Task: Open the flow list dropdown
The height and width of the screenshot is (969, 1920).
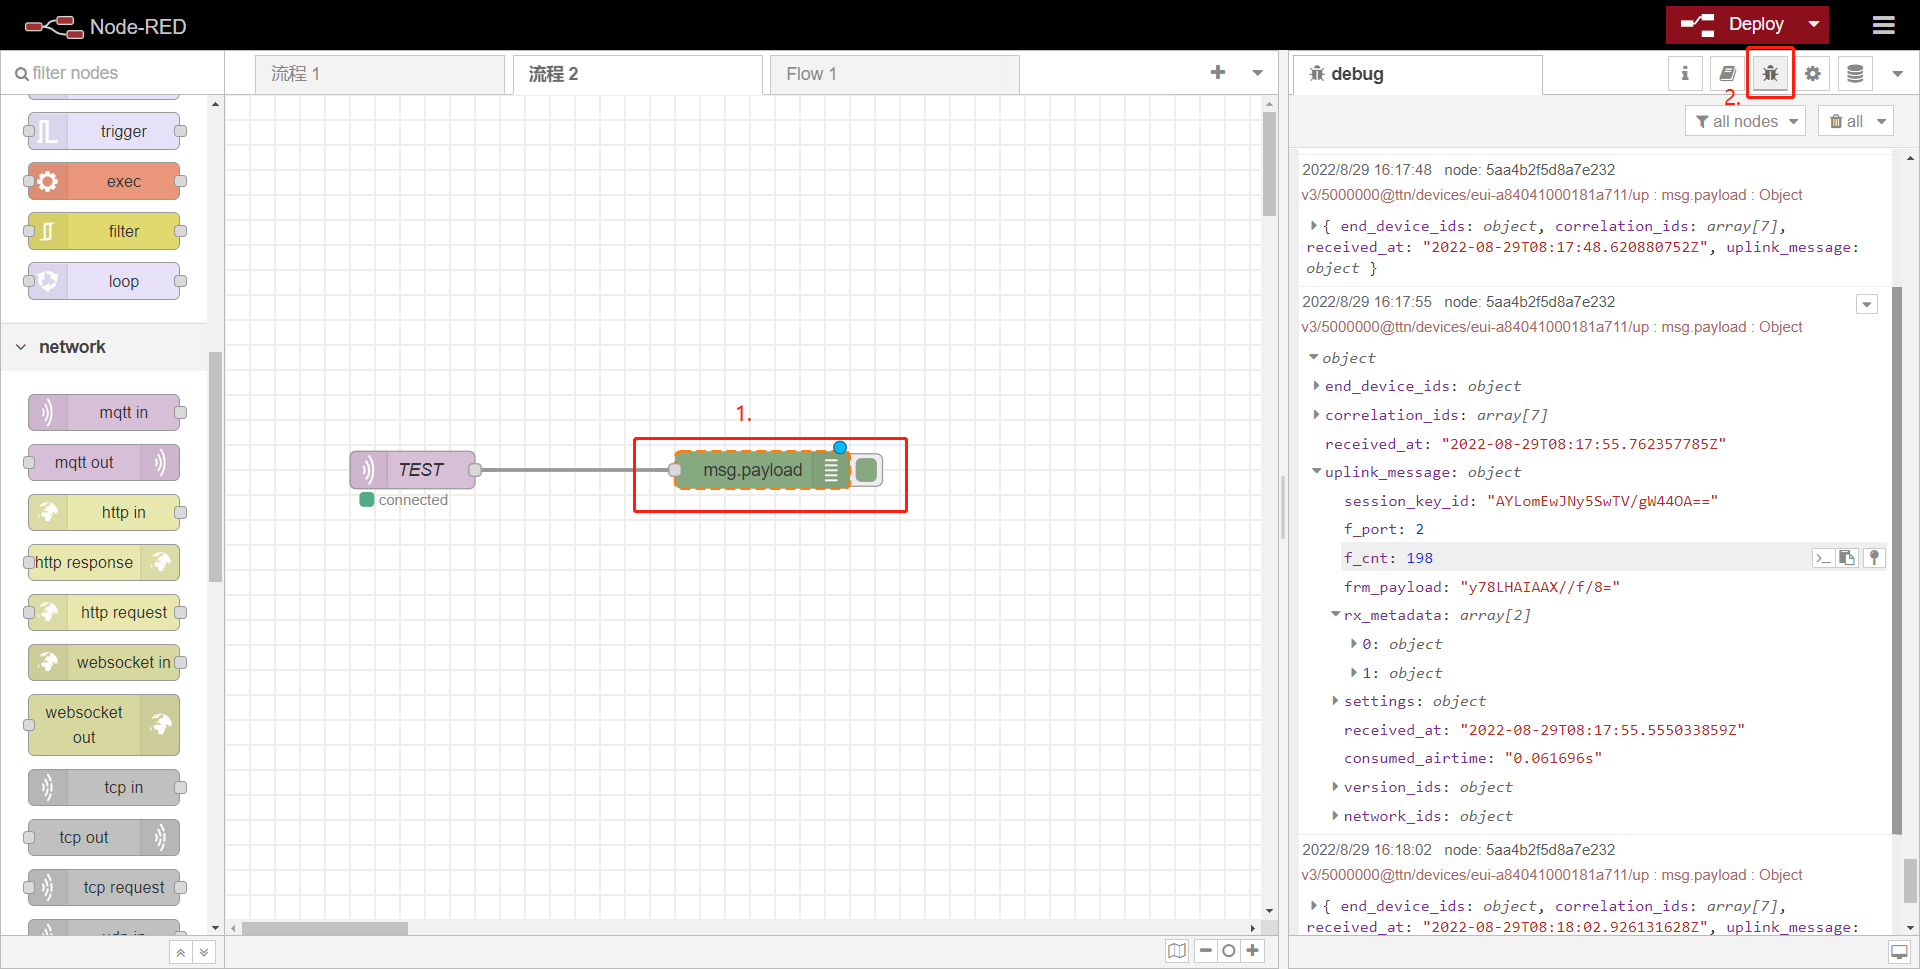Action: click(1258, 72)
